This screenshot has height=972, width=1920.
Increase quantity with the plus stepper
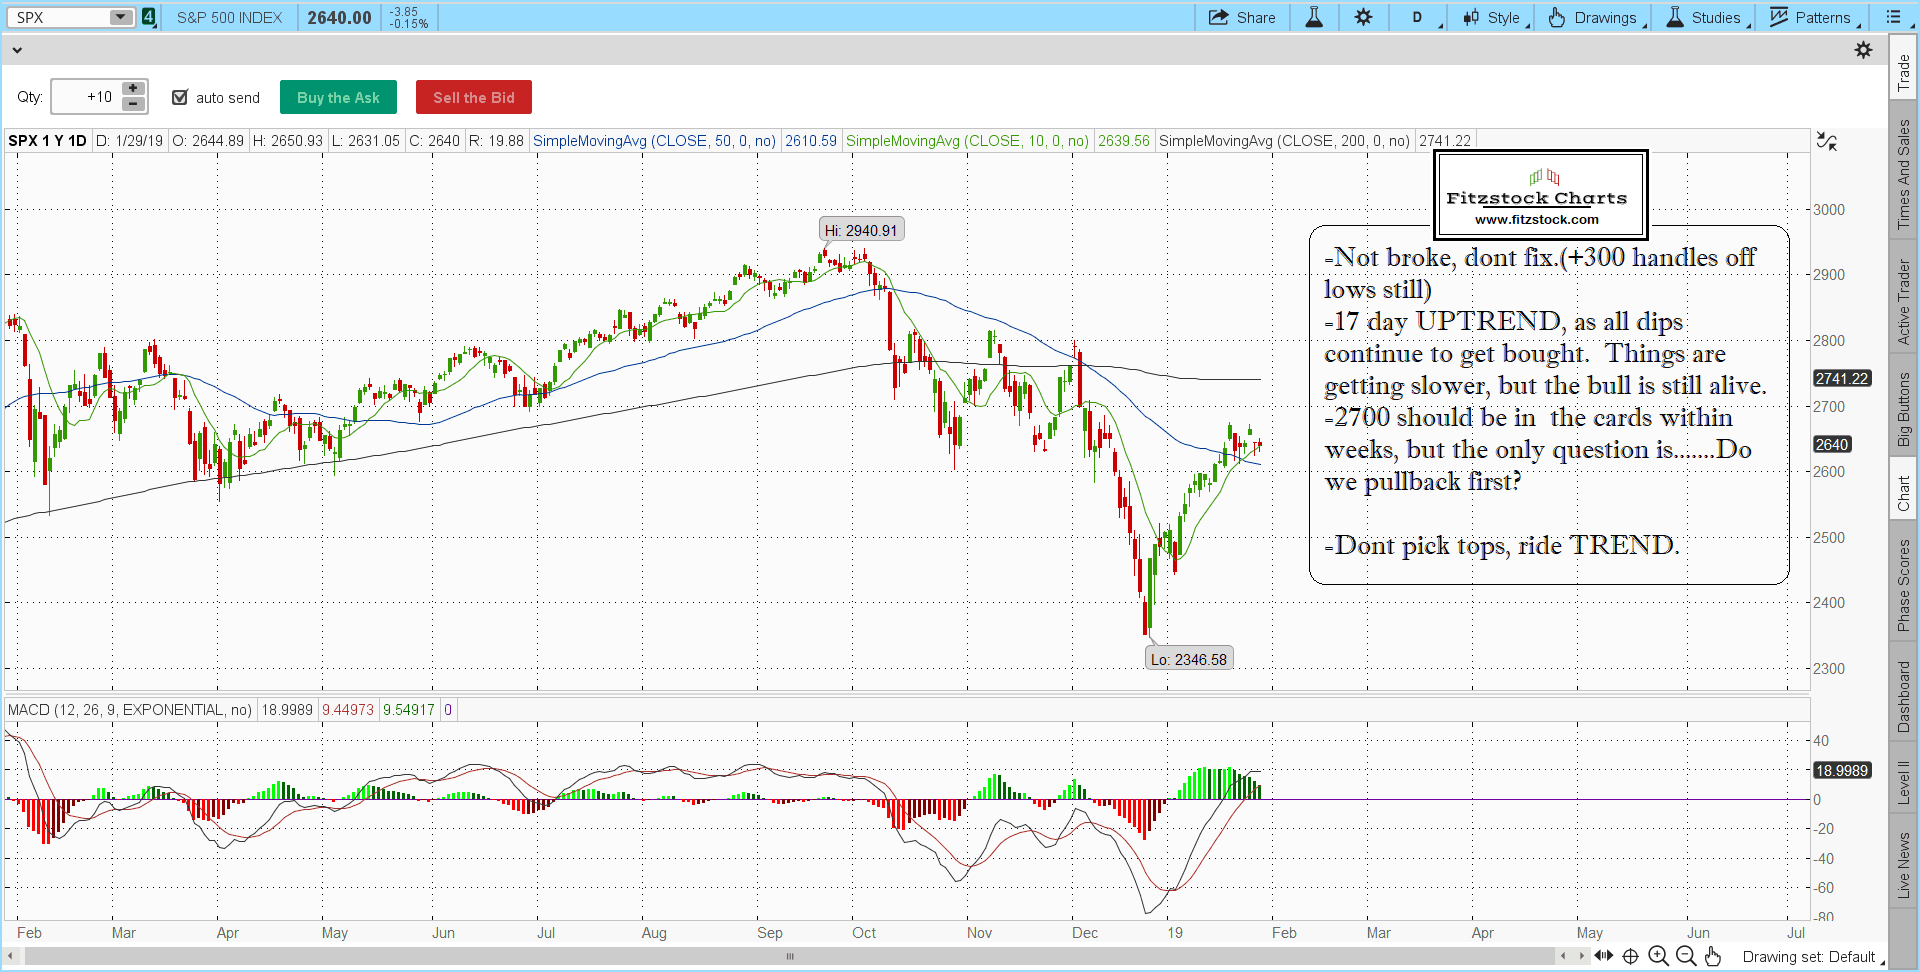click(x=133, y=89)
